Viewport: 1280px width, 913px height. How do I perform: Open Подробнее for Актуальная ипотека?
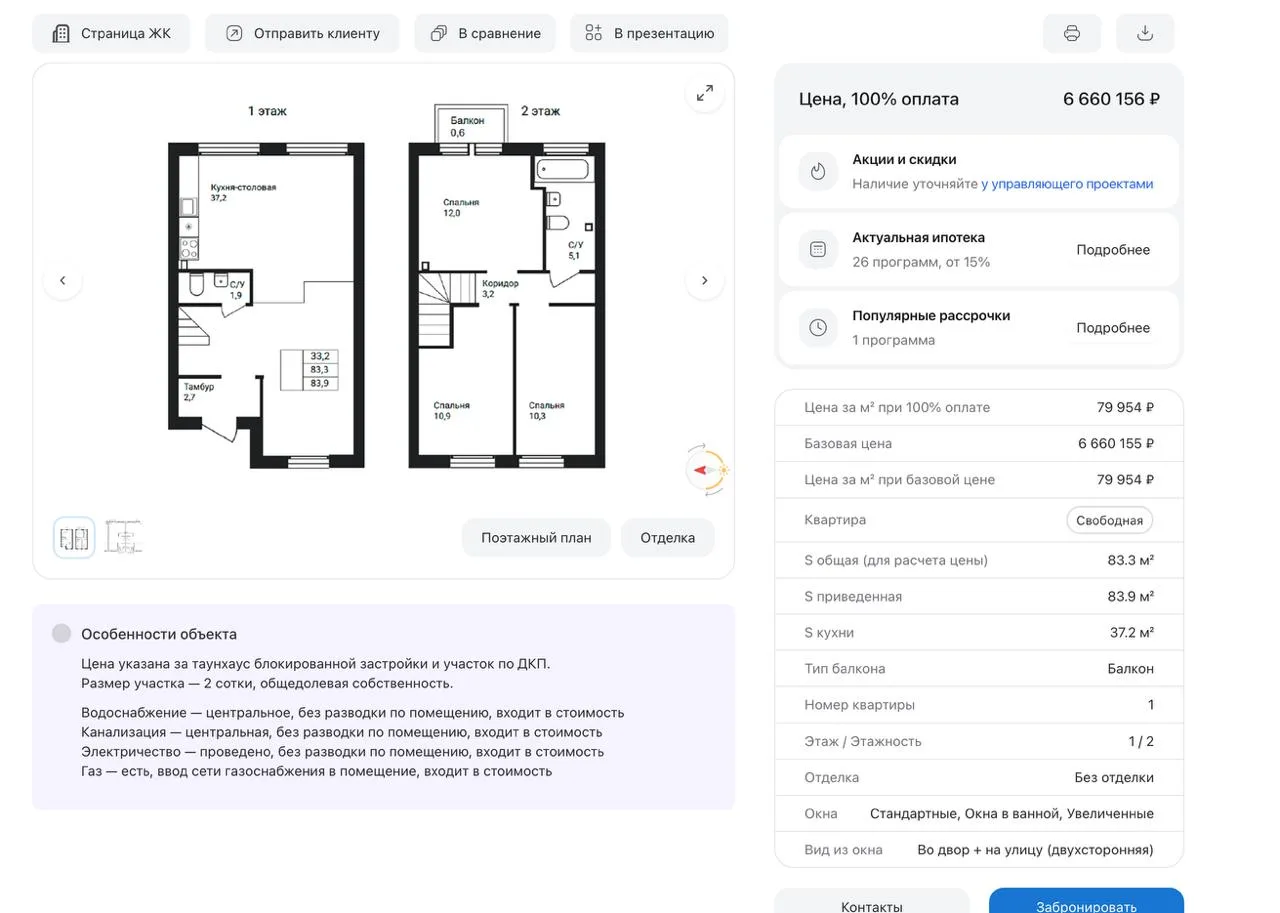pos(1113,250)
